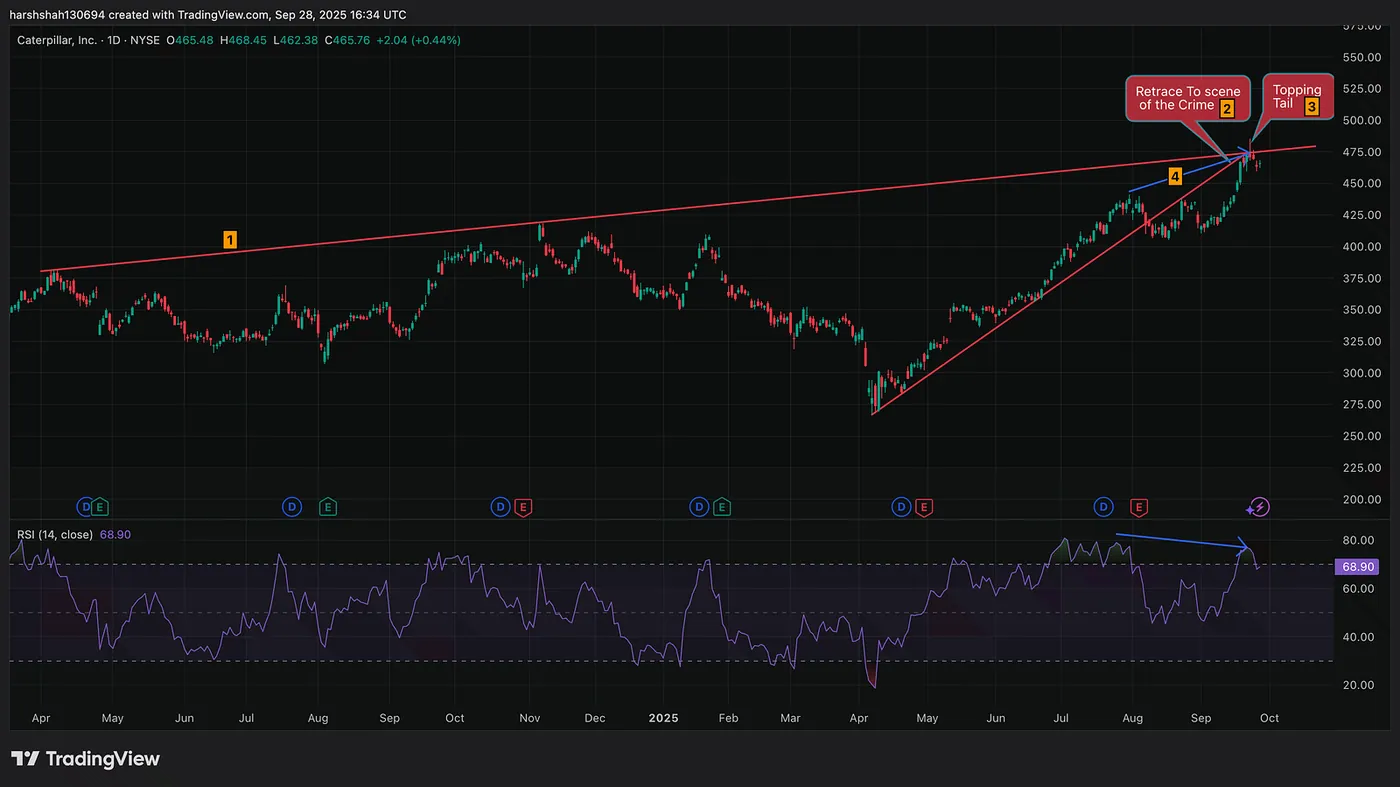The image size is (1400, 787).
Task: Click the 2025 label on time axis
Action: (664, 718)
